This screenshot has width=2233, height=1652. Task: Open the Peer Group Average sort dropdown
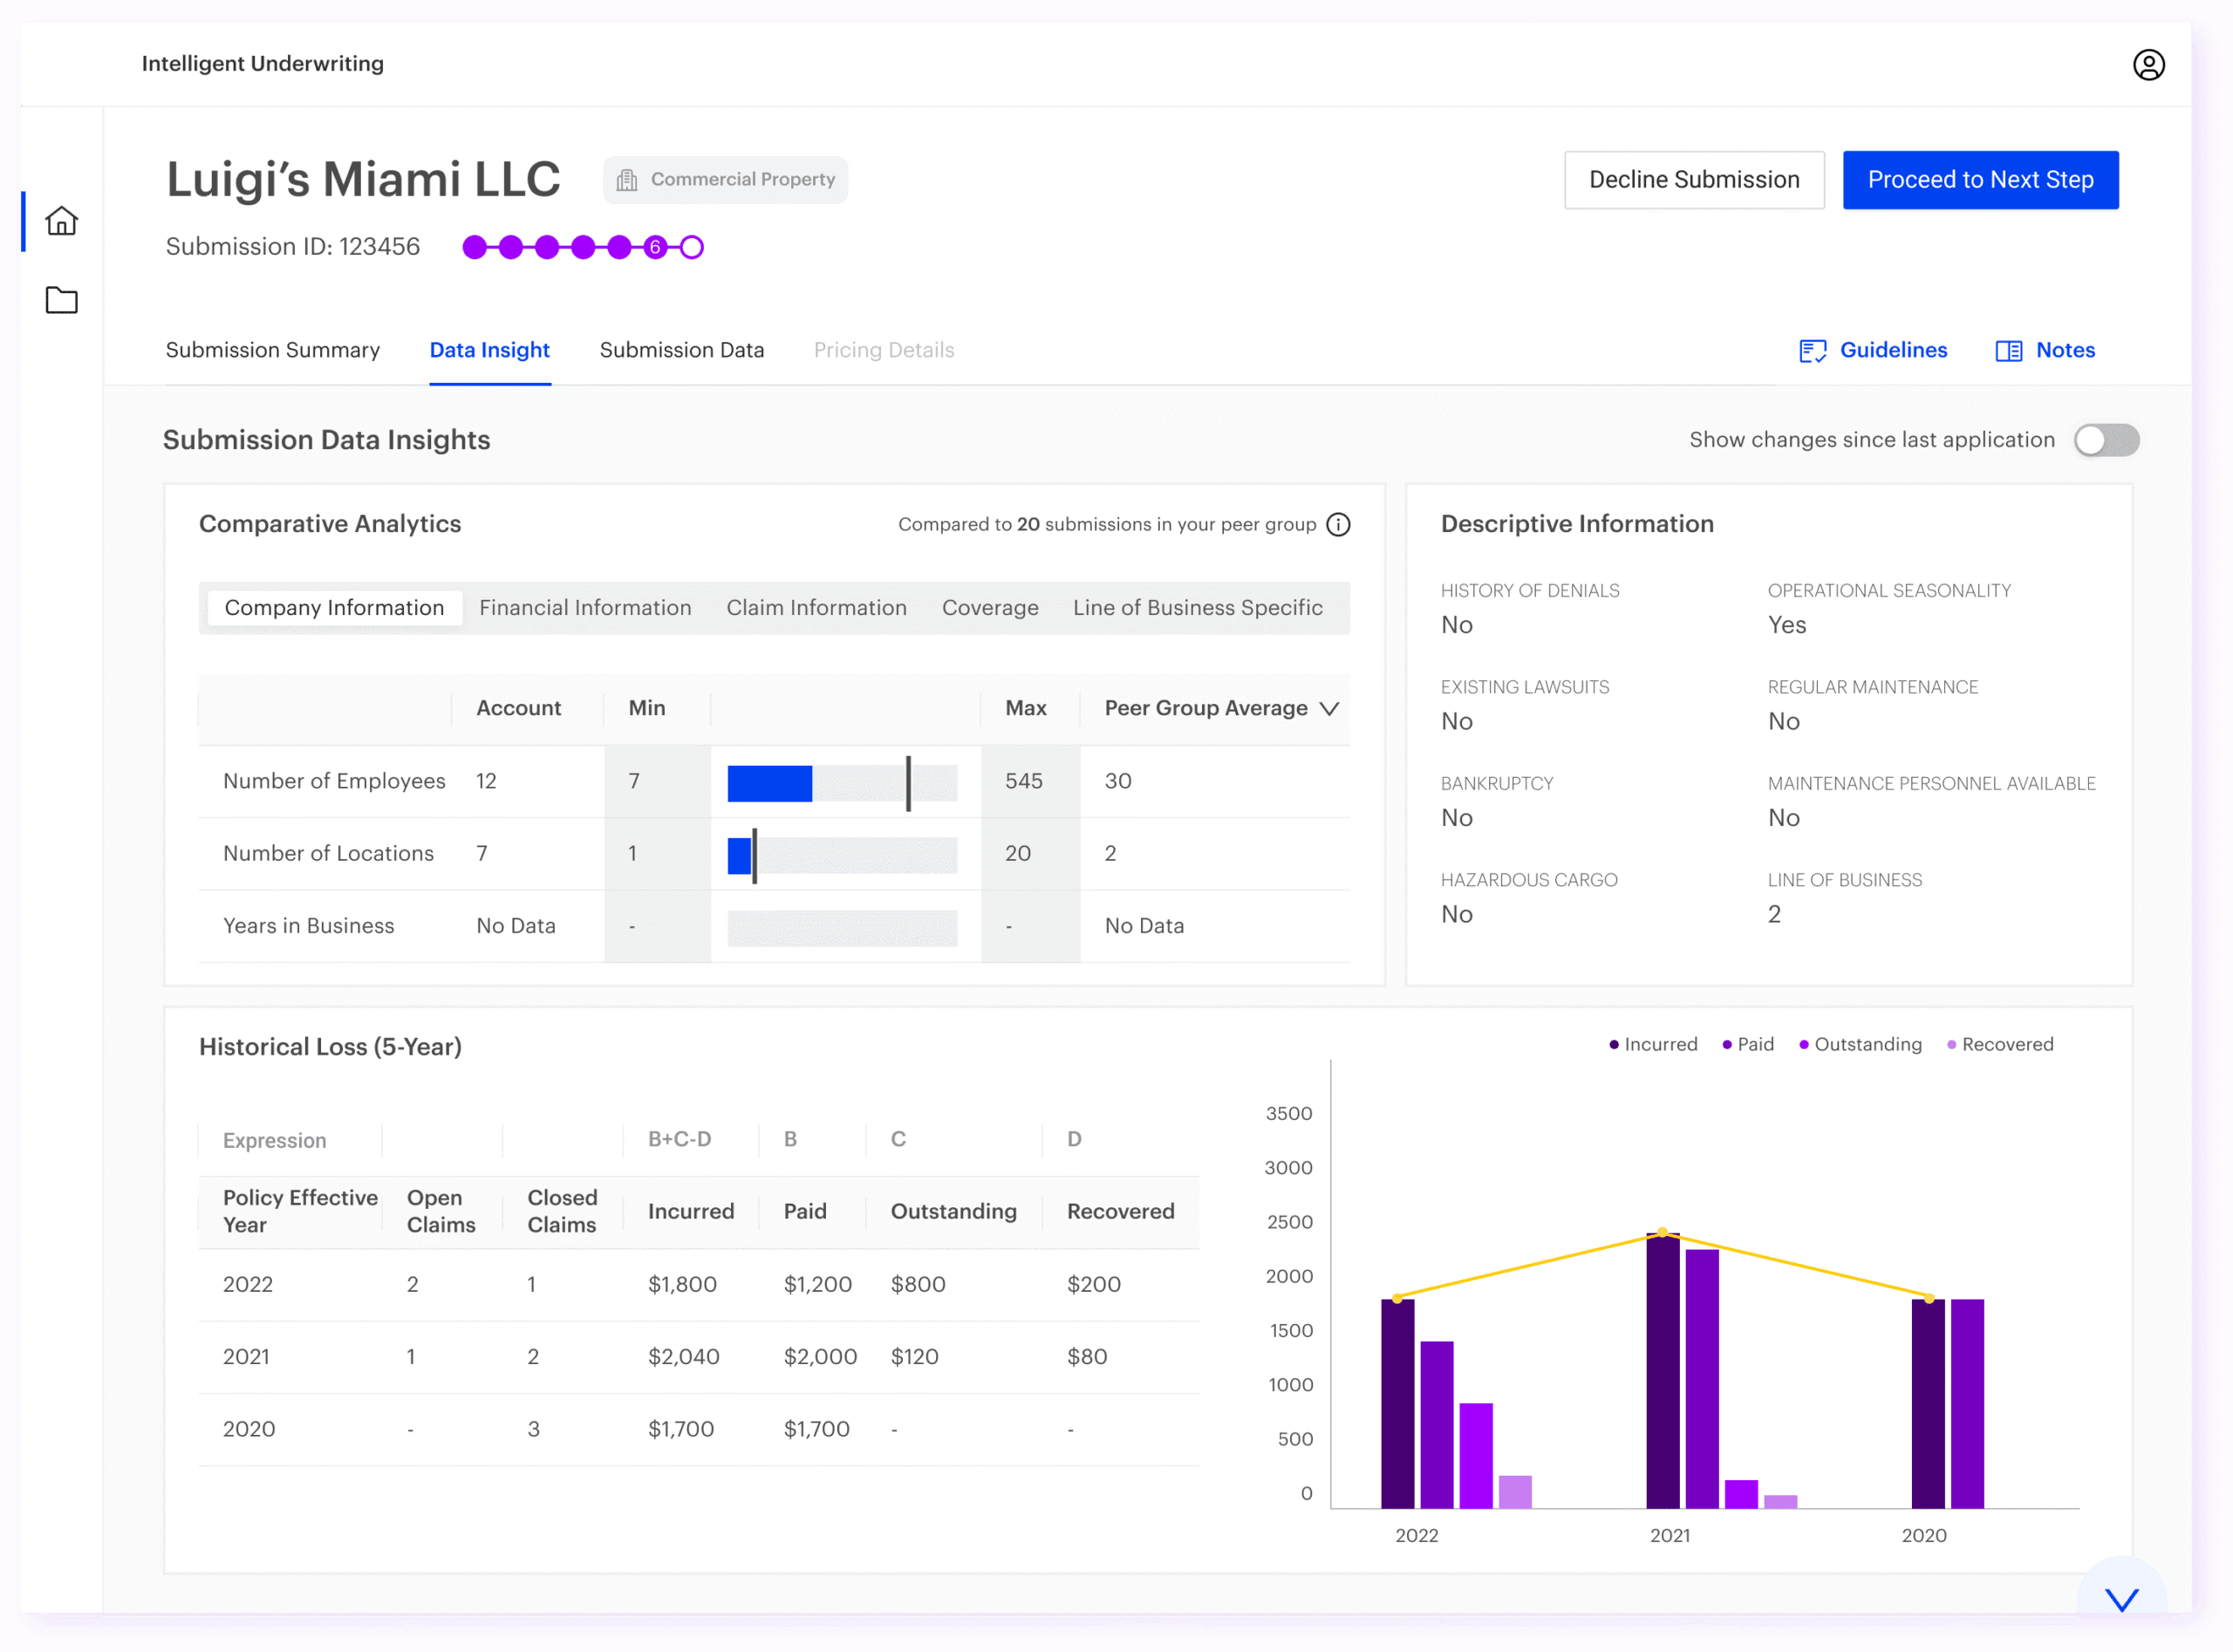click(x=1329, y=709)
